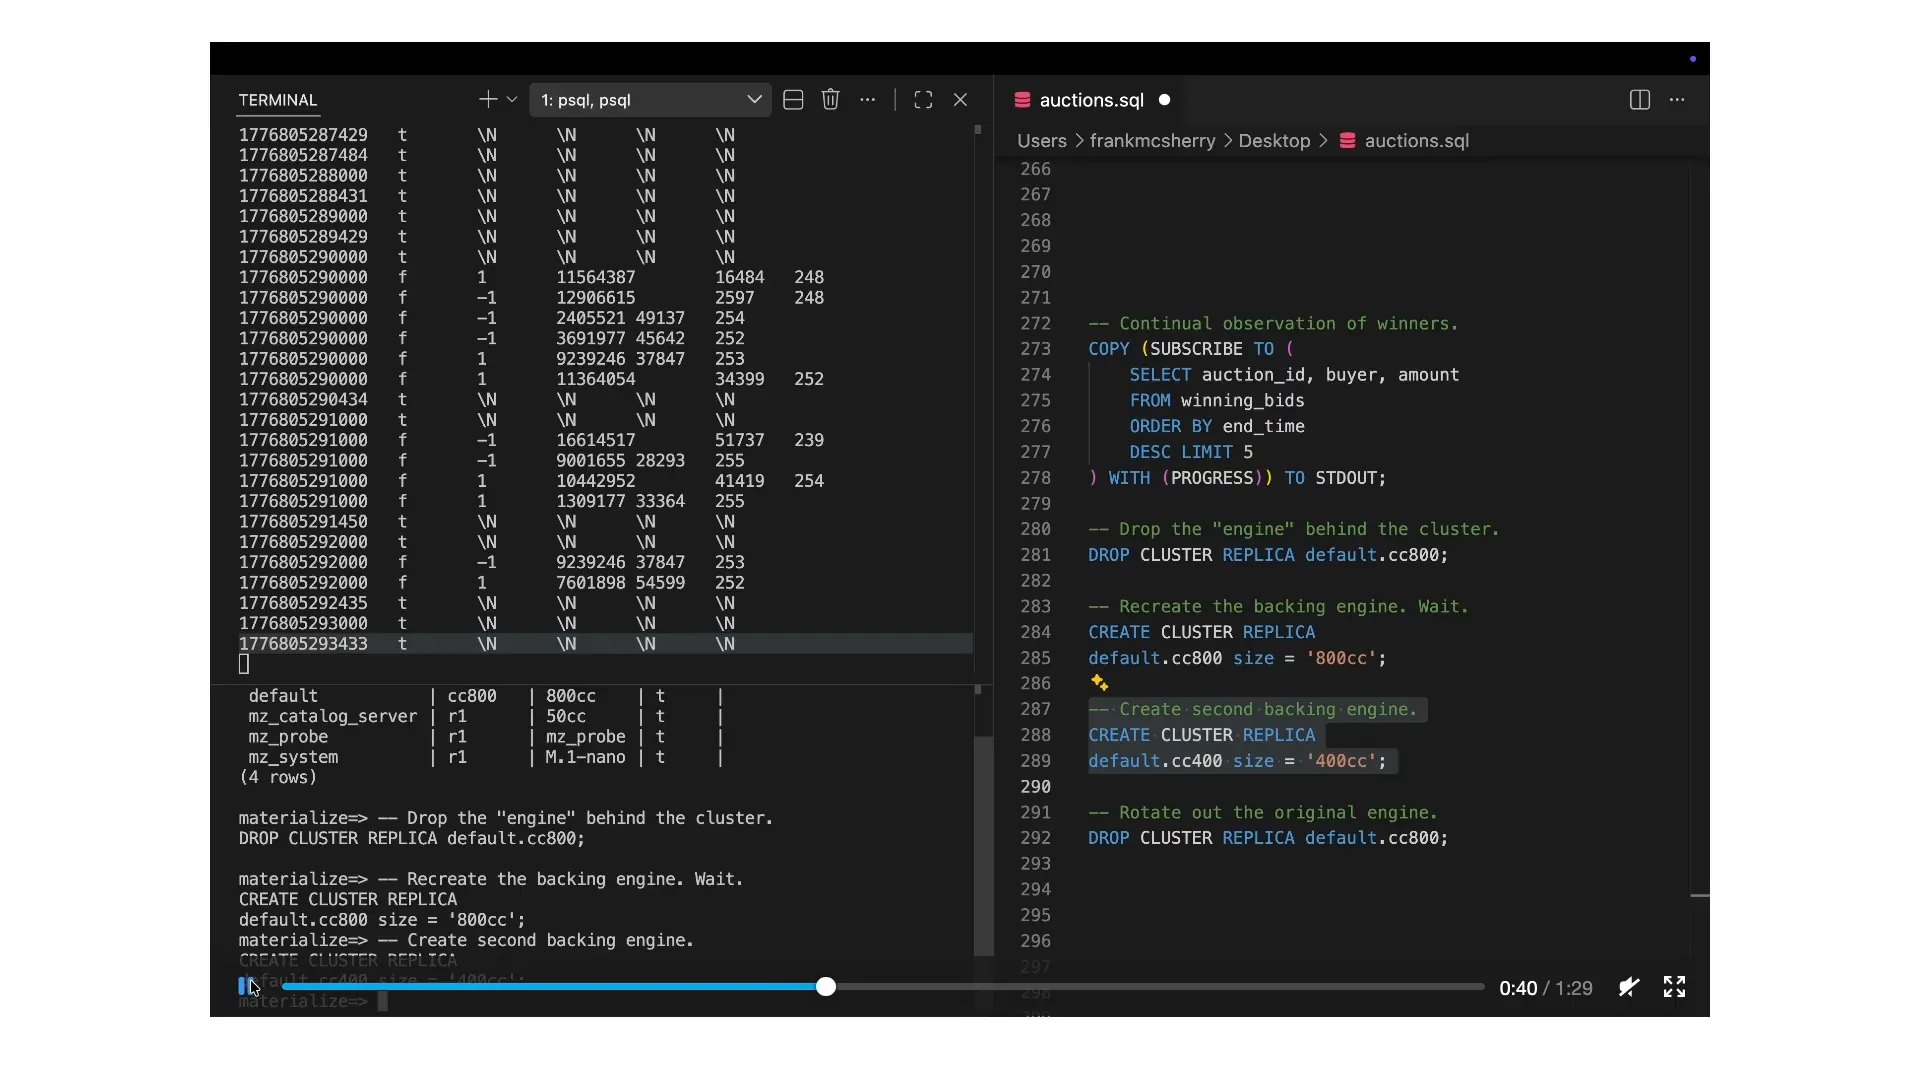Click the '0:40 / 1:29' time display
The height and width of the screenshot is (1080, 1920).
point(1545,988)
